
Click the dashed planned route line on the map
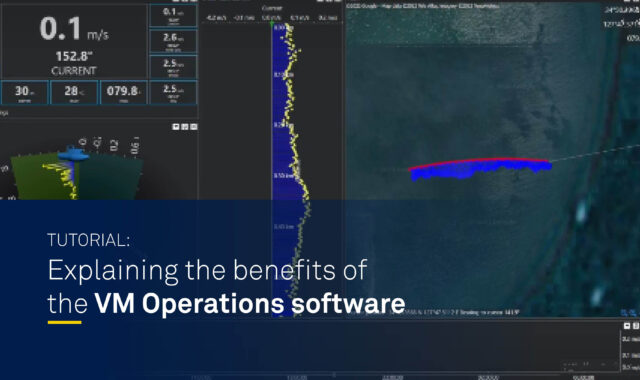coord(595,153)
